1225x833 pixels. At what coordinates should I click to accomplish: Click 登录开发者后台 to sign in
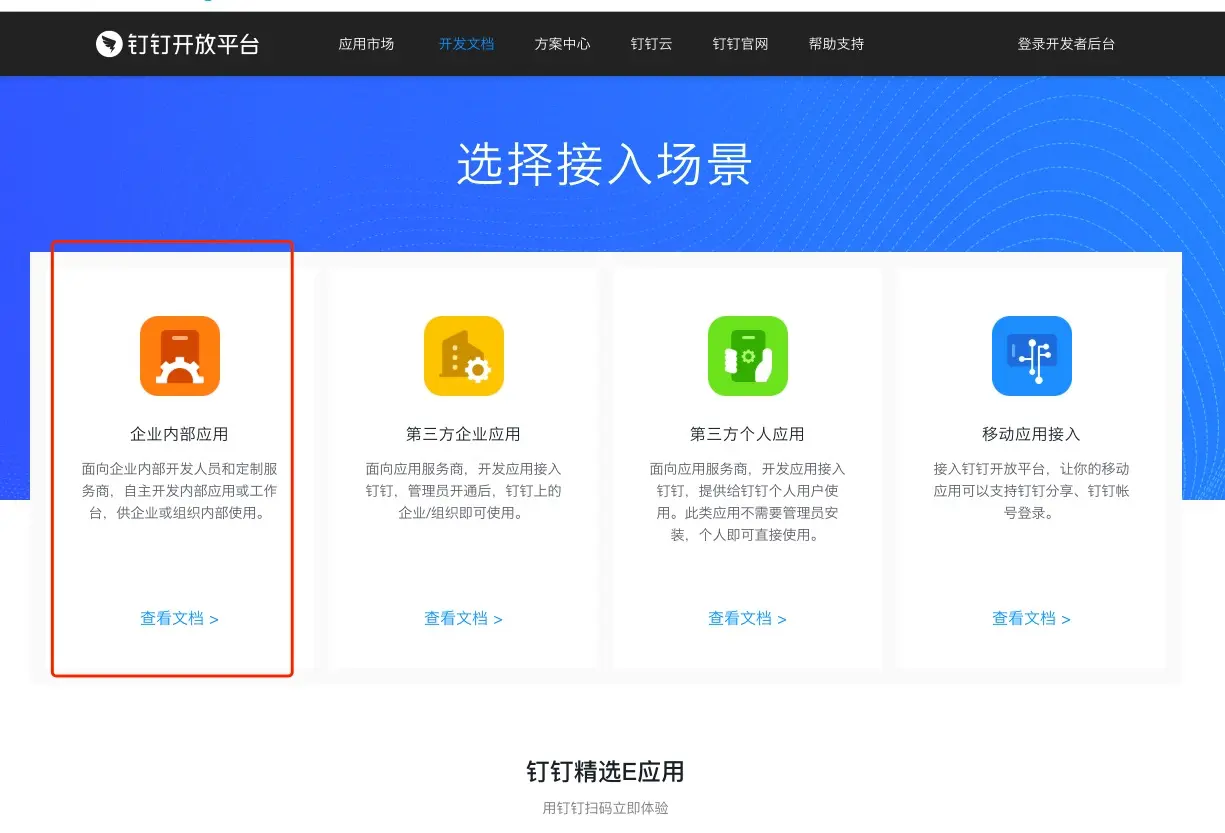tap(1066, 44)
